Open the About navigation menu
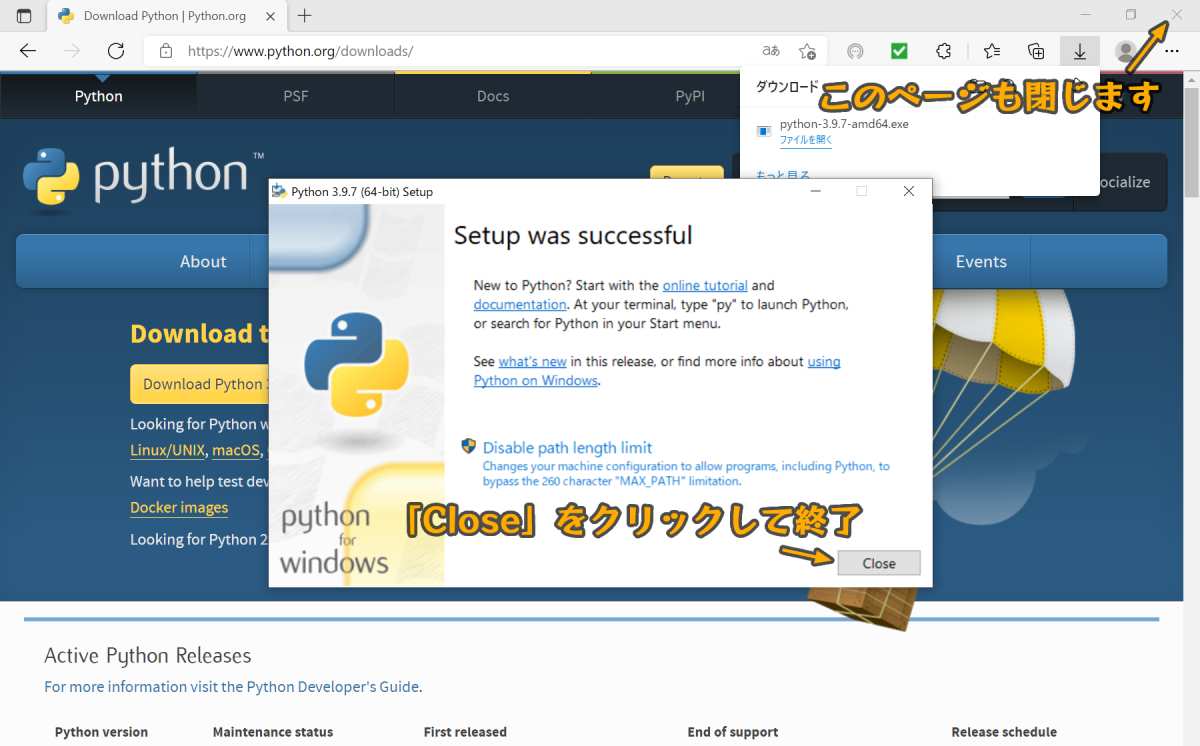 [203, 261]
